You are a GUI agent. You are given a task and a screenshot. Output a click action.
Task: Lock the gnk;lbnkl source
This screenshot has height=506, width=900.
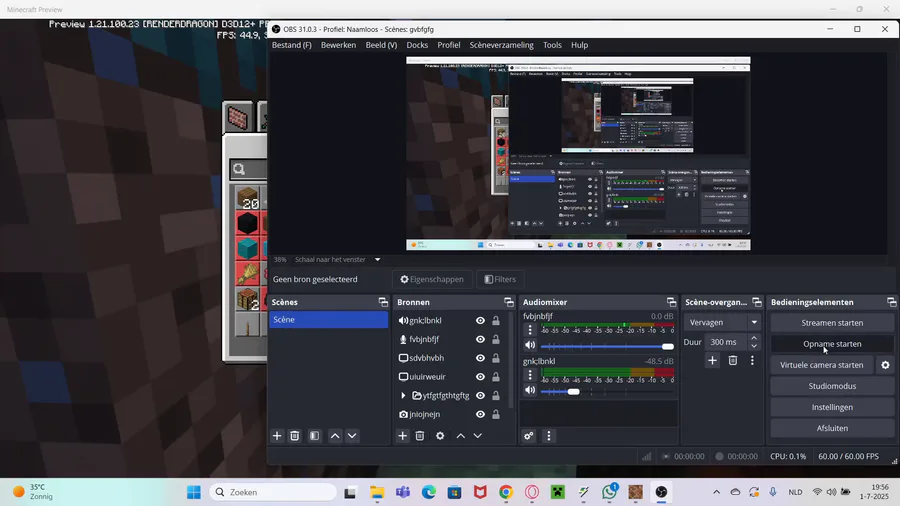pos(496,321)
